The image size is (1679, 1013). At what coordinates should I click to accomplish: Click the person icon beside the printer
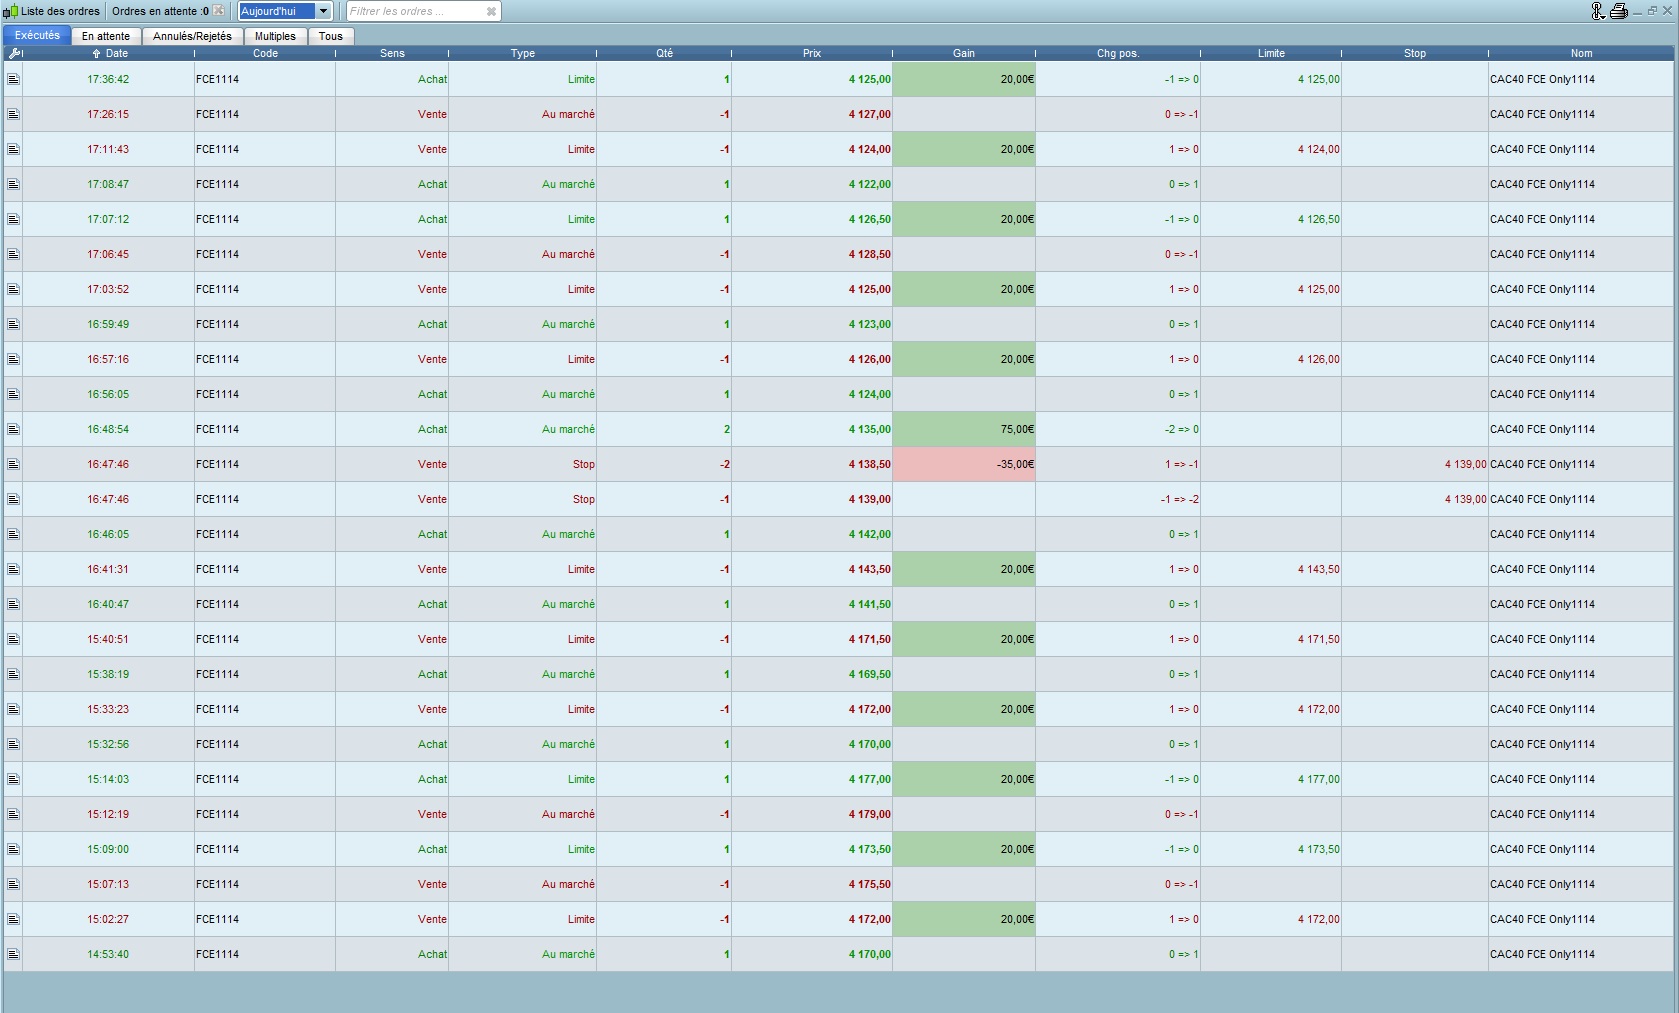[x=1598, y=11]
